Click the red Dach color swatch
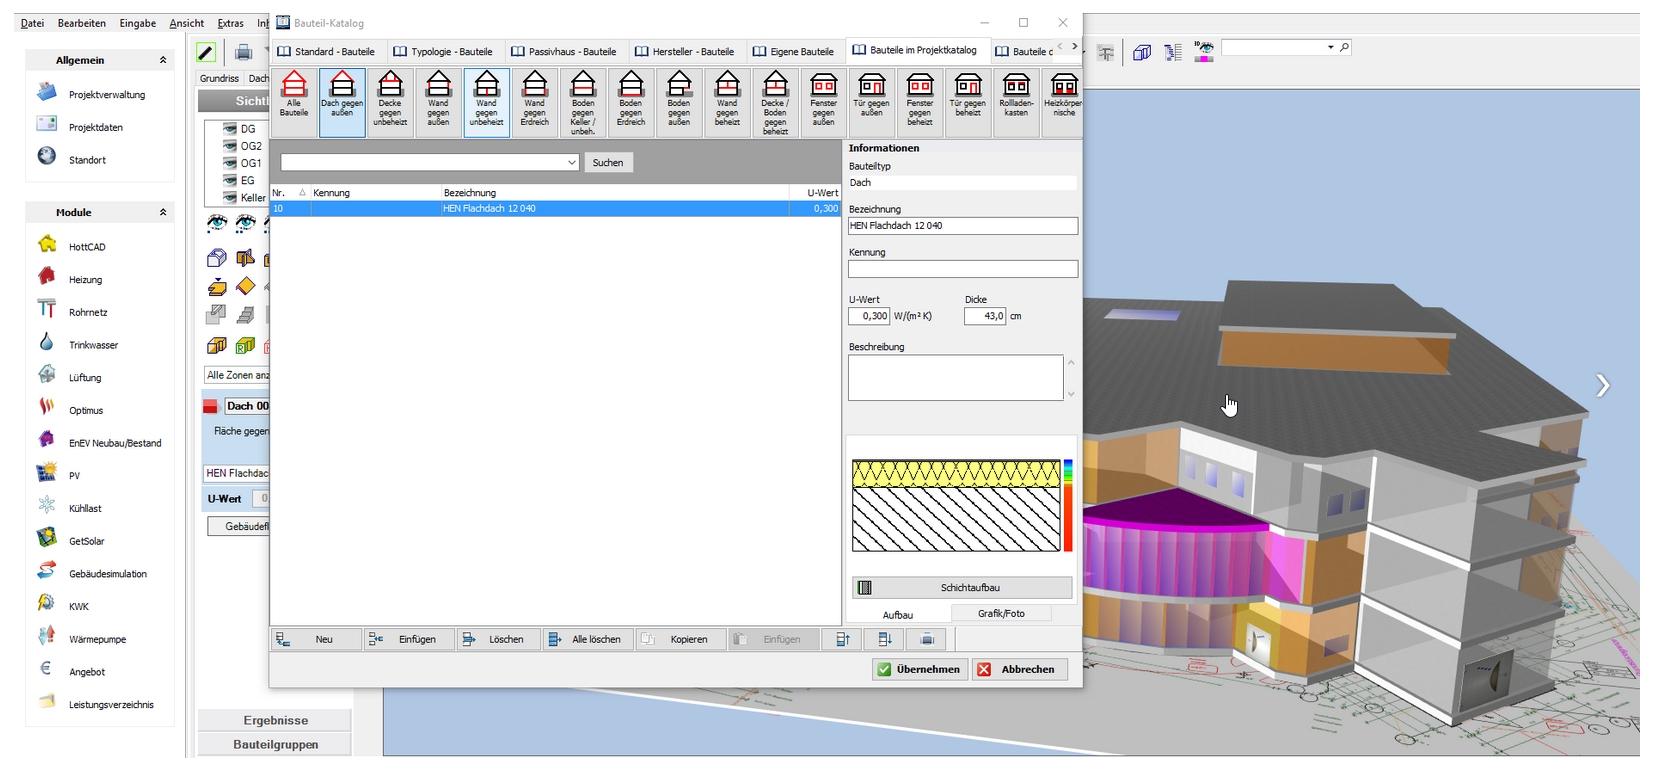 210,406
